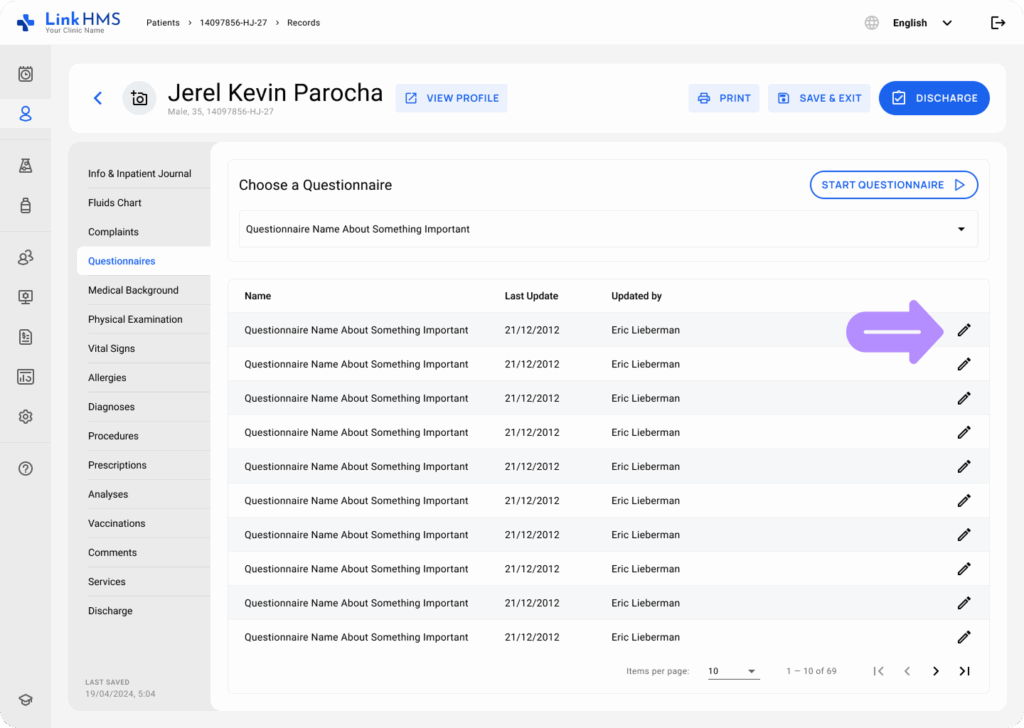This screenshot has height=728, width=1024.
Task: Click the laboratory flask sidebar icon
Action: tap(25, 166)
